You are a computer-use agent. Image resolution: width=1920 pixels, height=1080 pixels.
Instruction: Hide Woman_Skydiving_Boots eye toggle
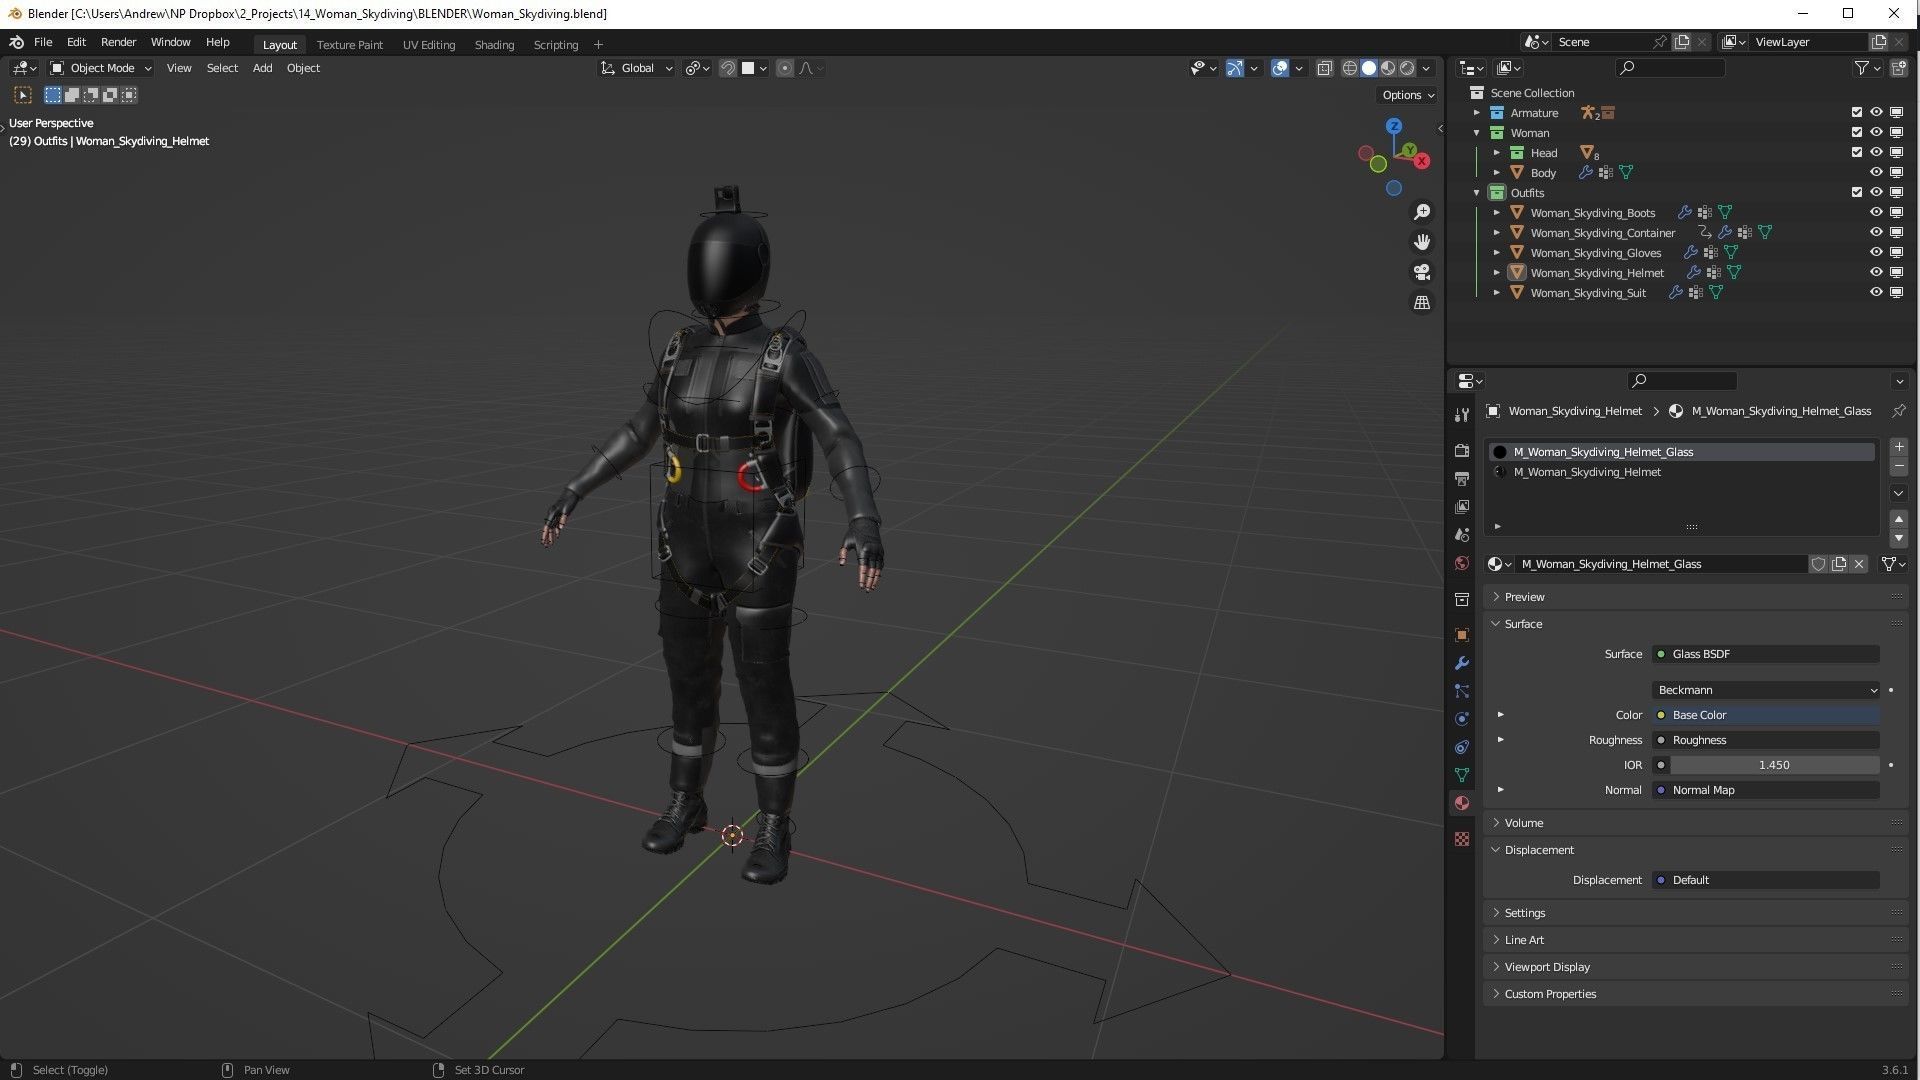pyautogui.click(x=1877, y=213)
